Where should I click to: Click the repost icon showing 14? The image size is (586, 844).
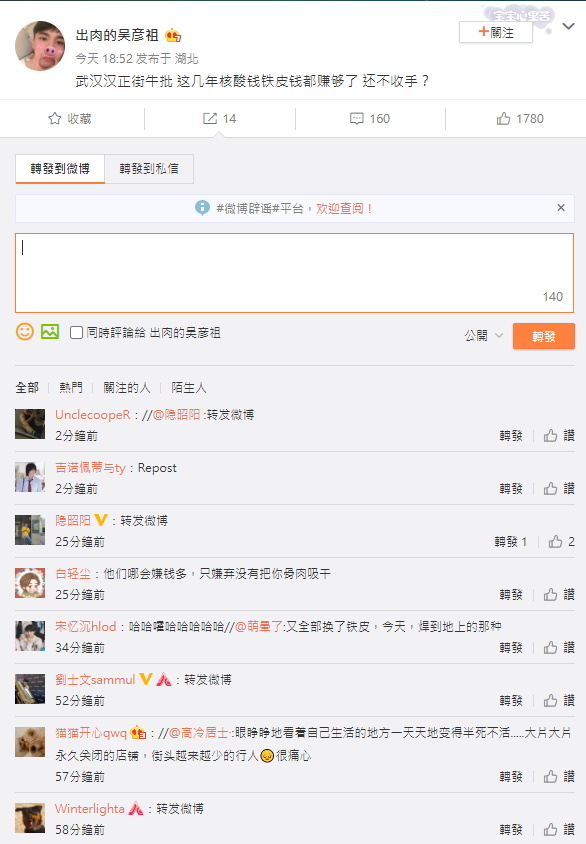click(x=210, y=118)
